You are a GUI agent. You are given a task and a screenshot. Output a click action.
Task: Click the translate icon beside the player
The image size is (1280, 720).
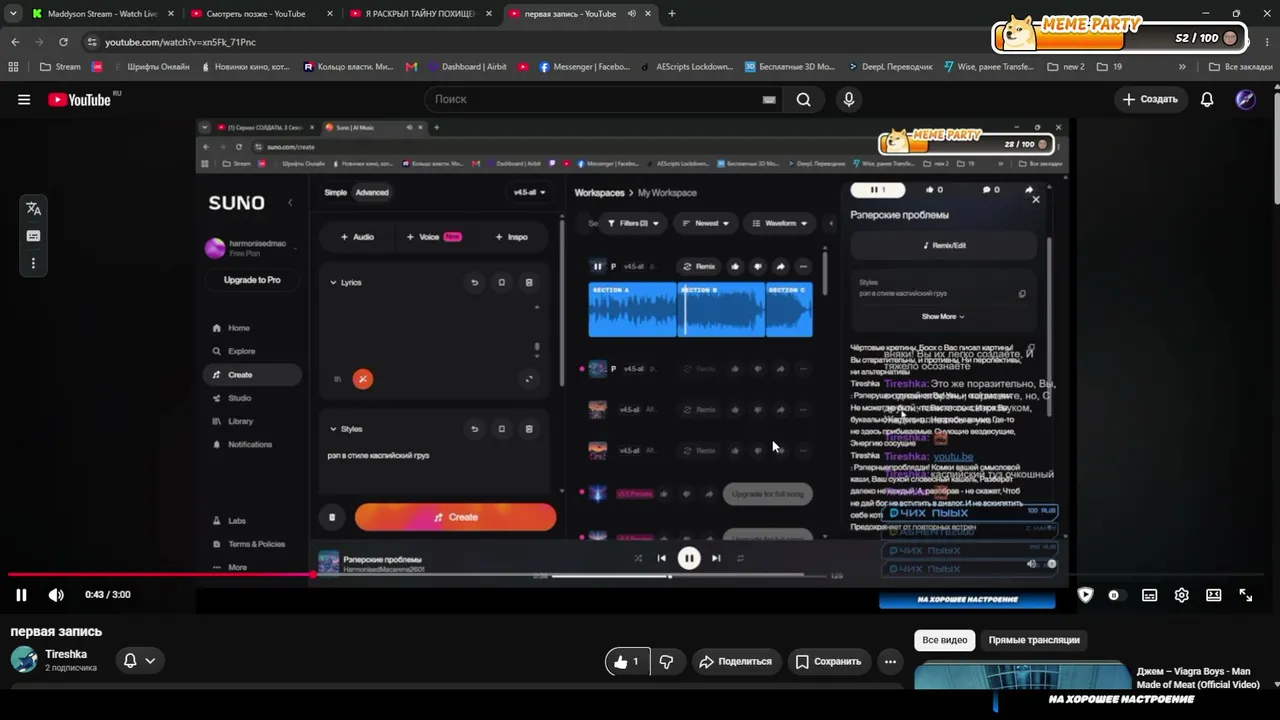point(33,208)
